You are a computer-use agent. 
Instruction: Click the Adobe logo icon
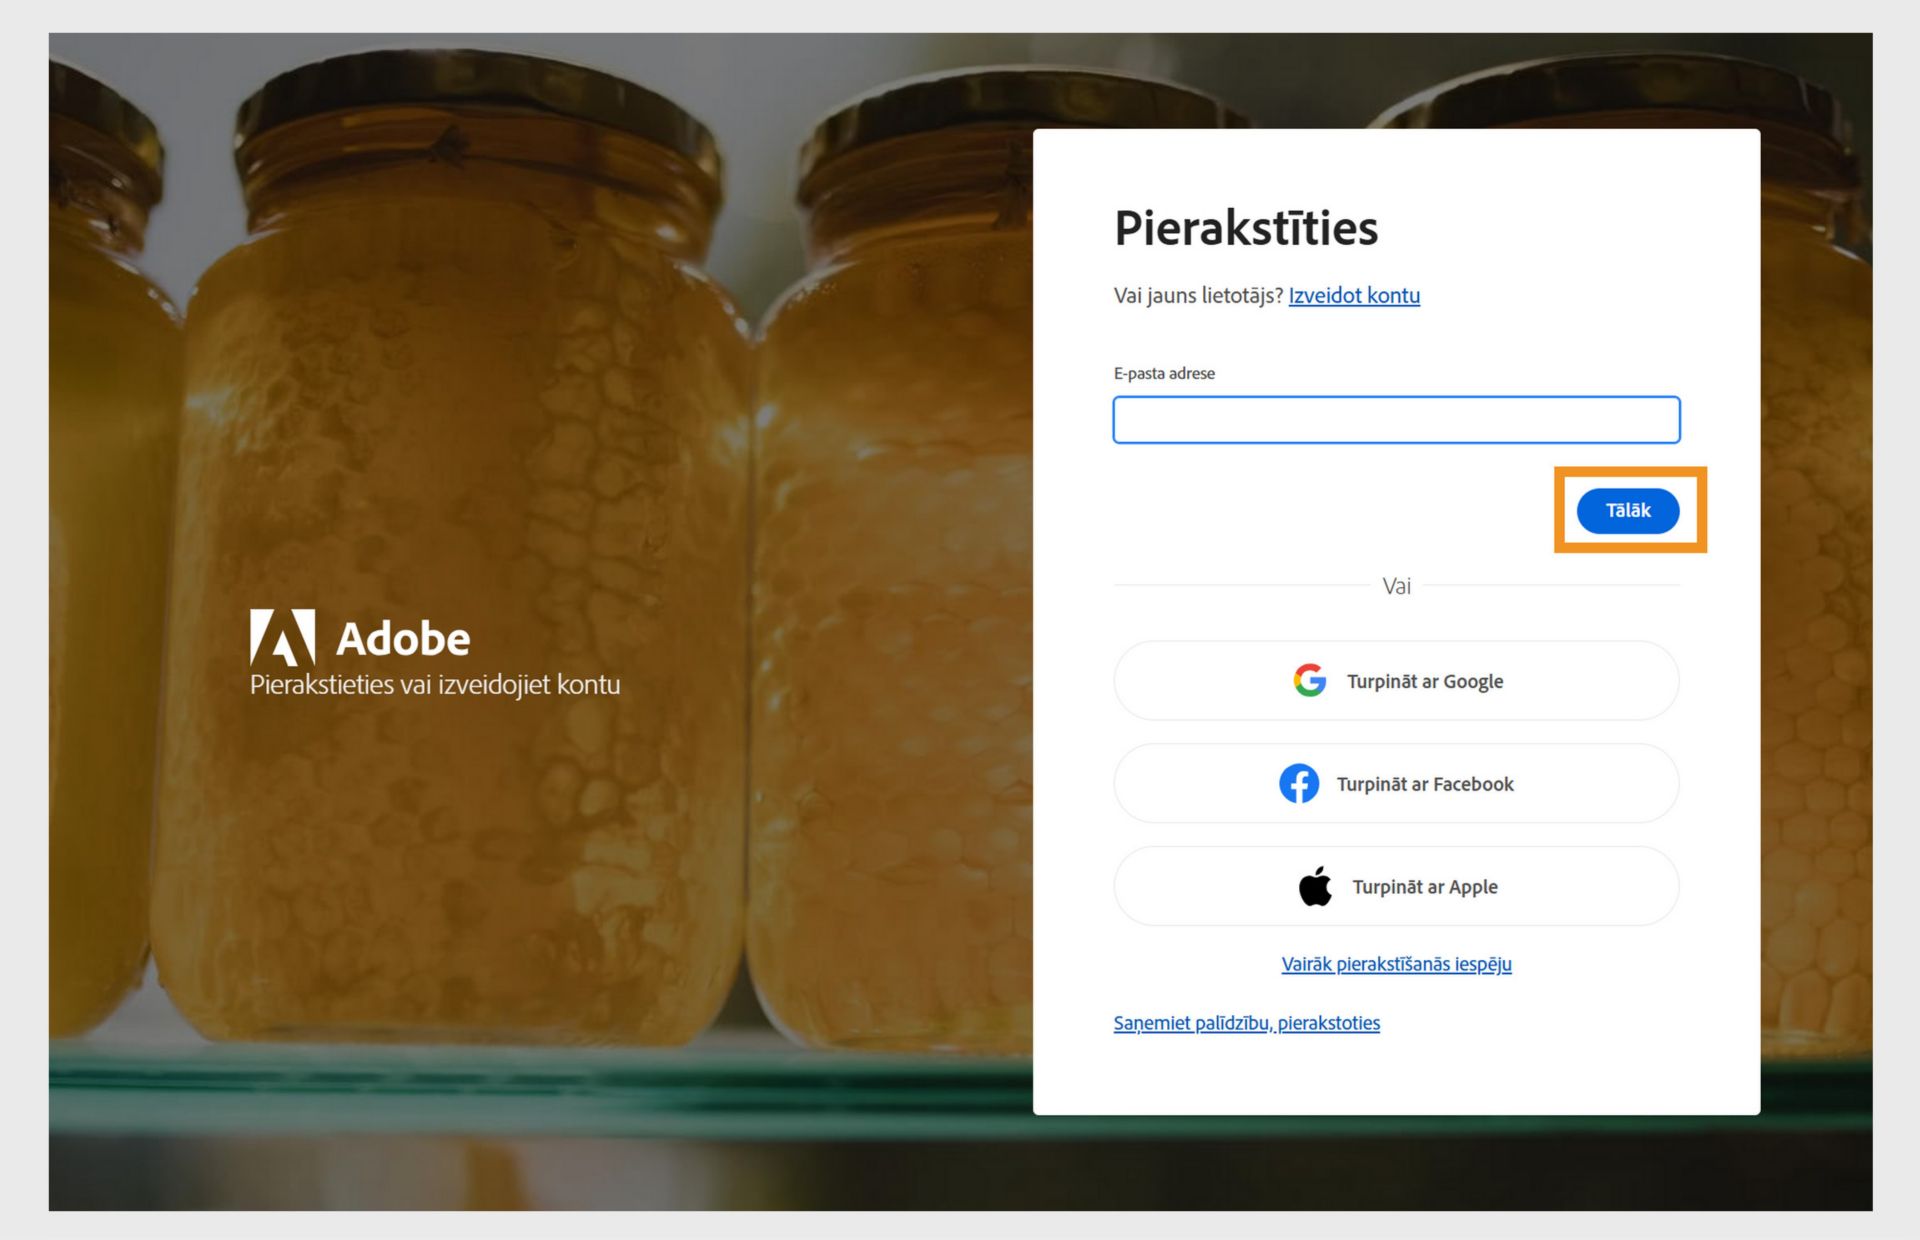pyautogui.click(x=282, y=637)
